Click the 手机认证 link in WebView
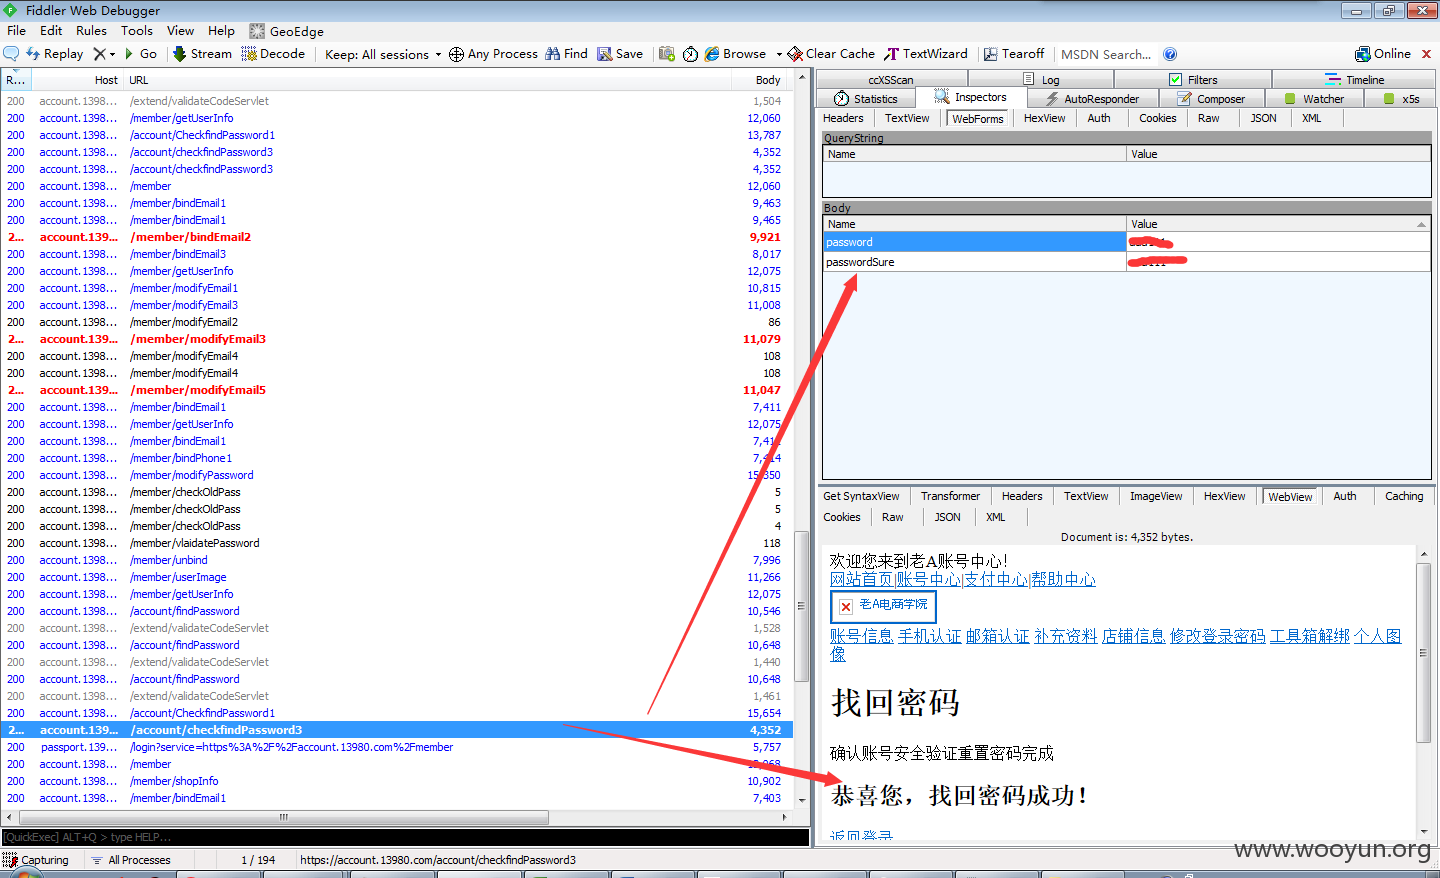The height and width of the screenshot is (878, 1440). (x=929, y=636)
